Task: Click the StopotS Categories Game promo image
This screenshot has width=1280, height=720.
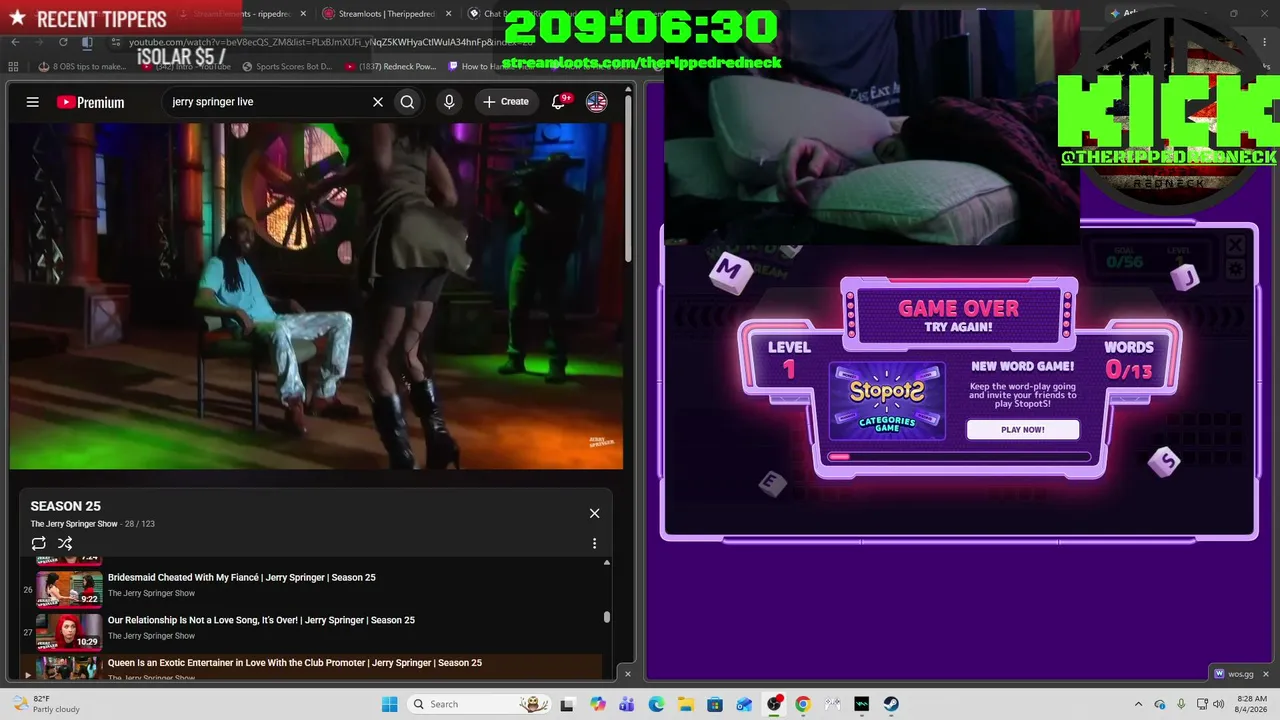Action: (x=887, y=400)
